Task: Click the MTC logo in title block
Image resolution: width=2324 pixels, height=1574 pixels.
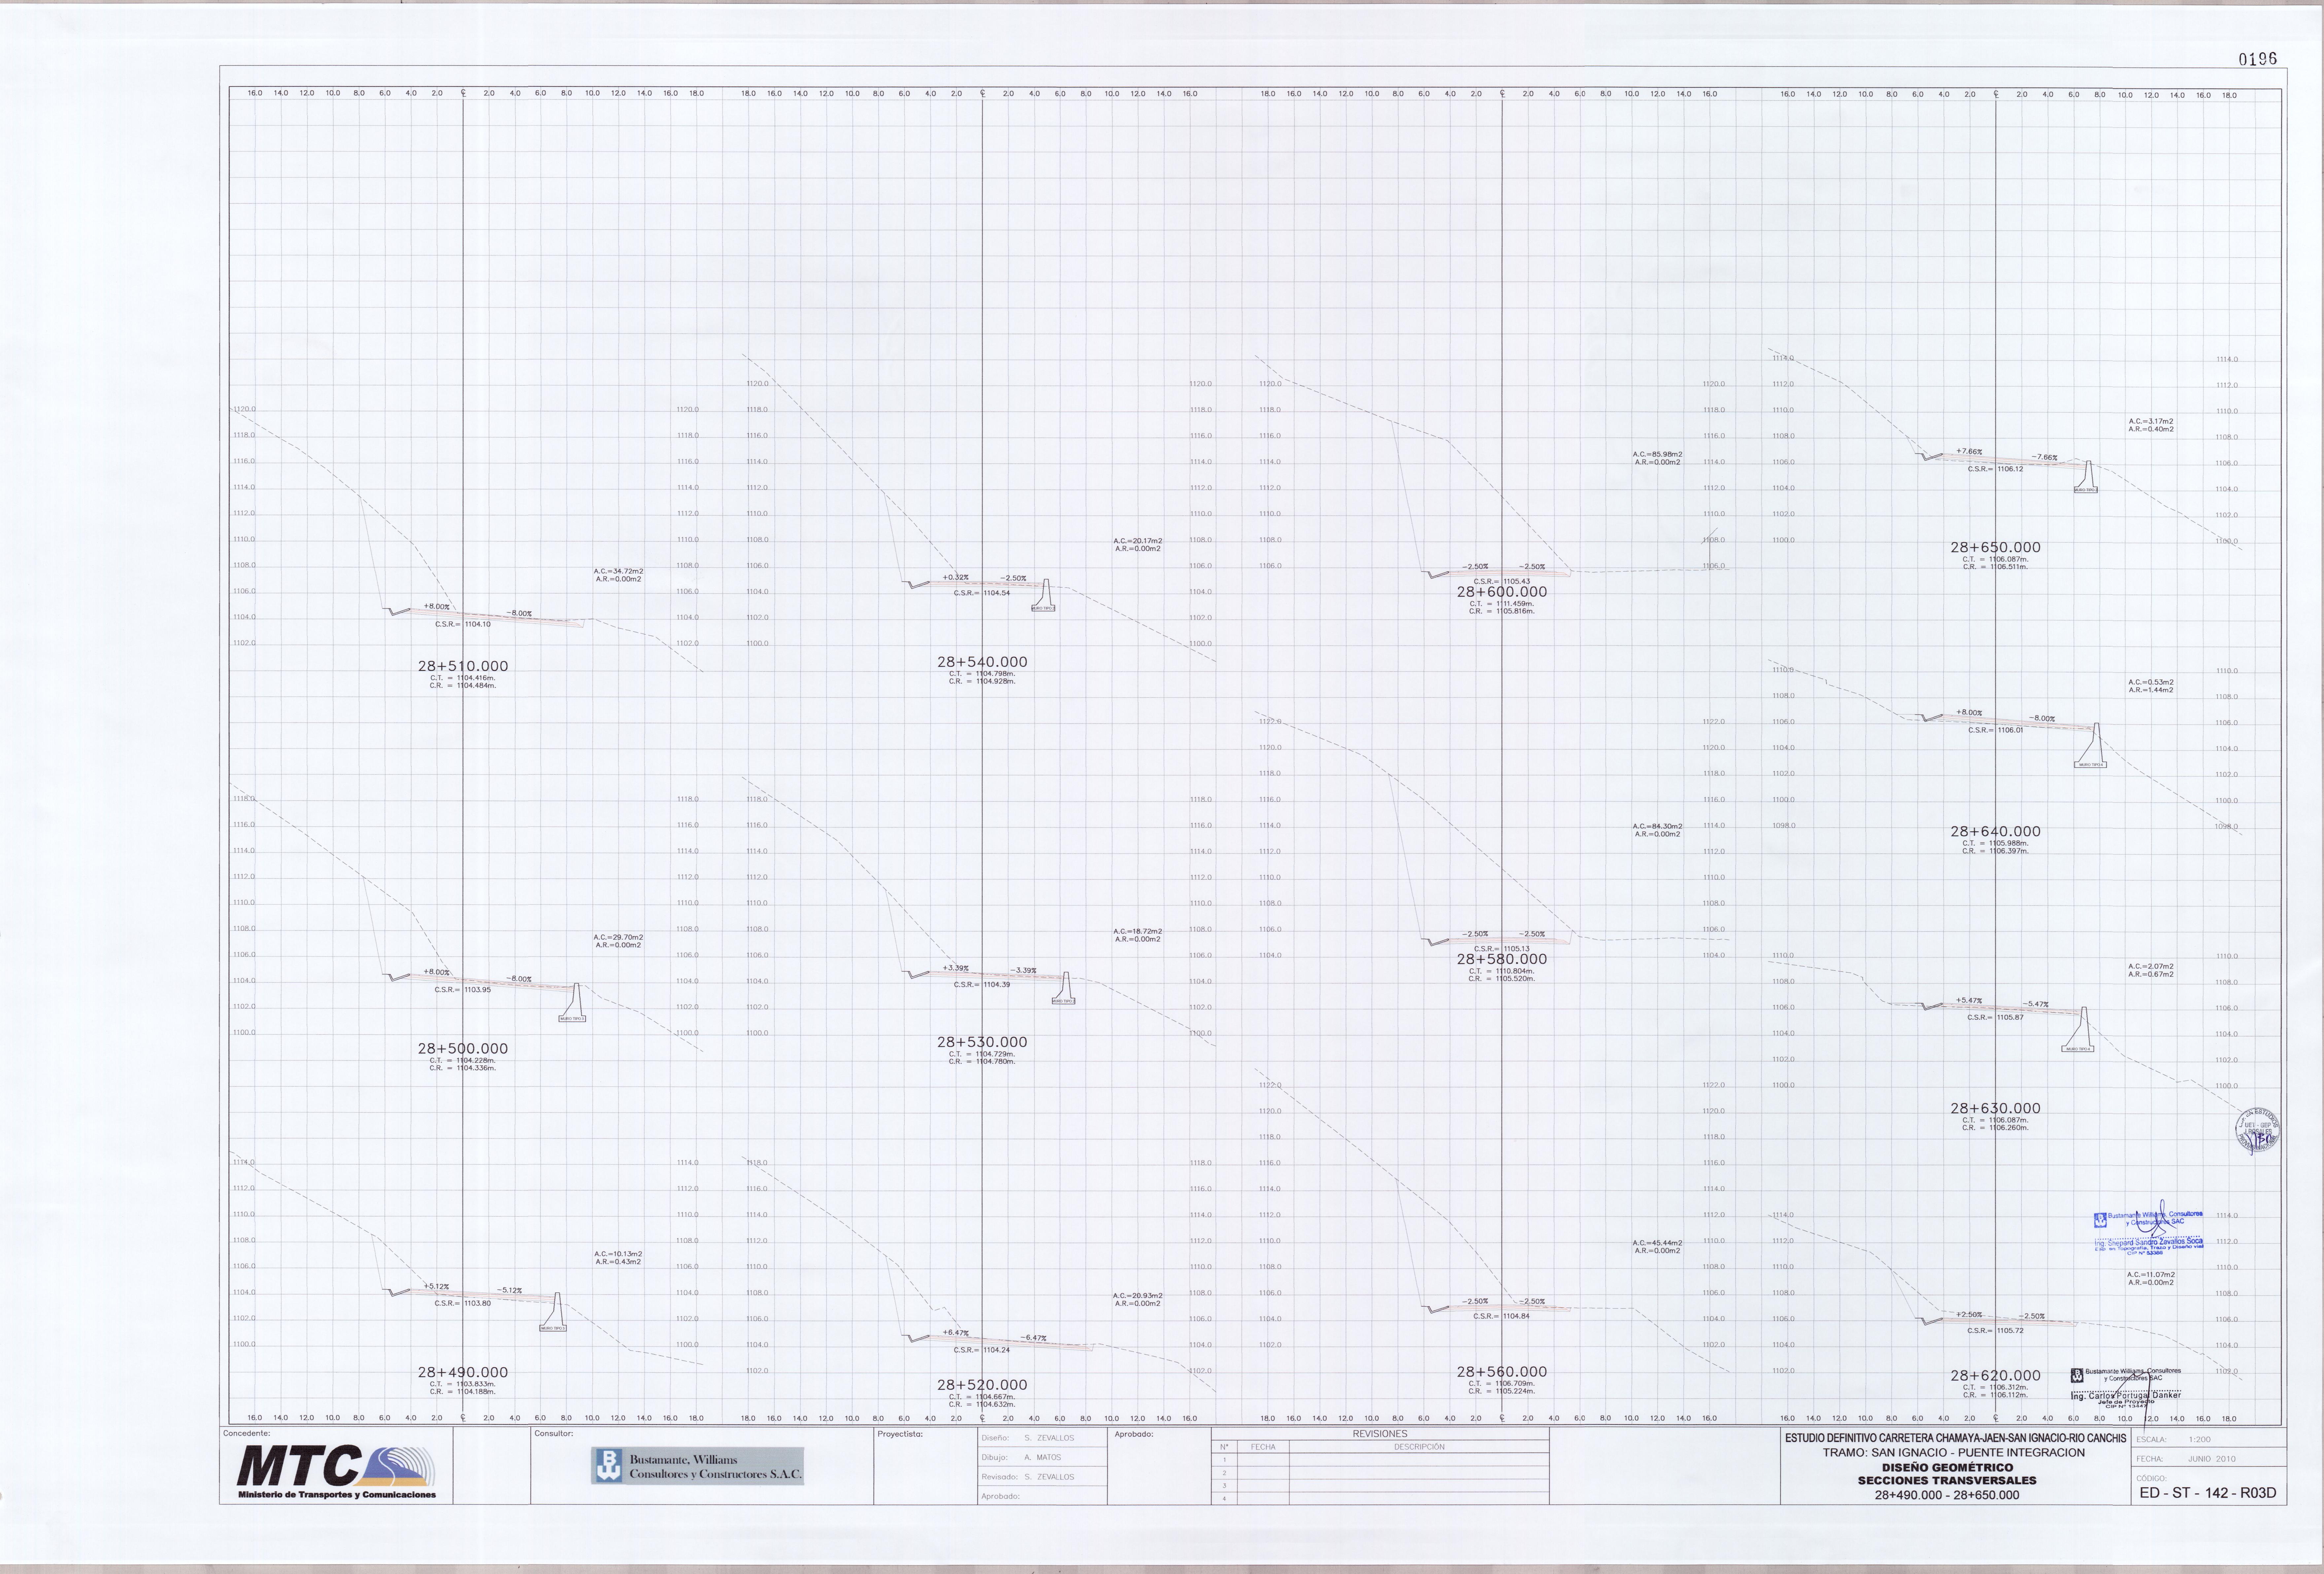Action: (x=336, y=1471)
